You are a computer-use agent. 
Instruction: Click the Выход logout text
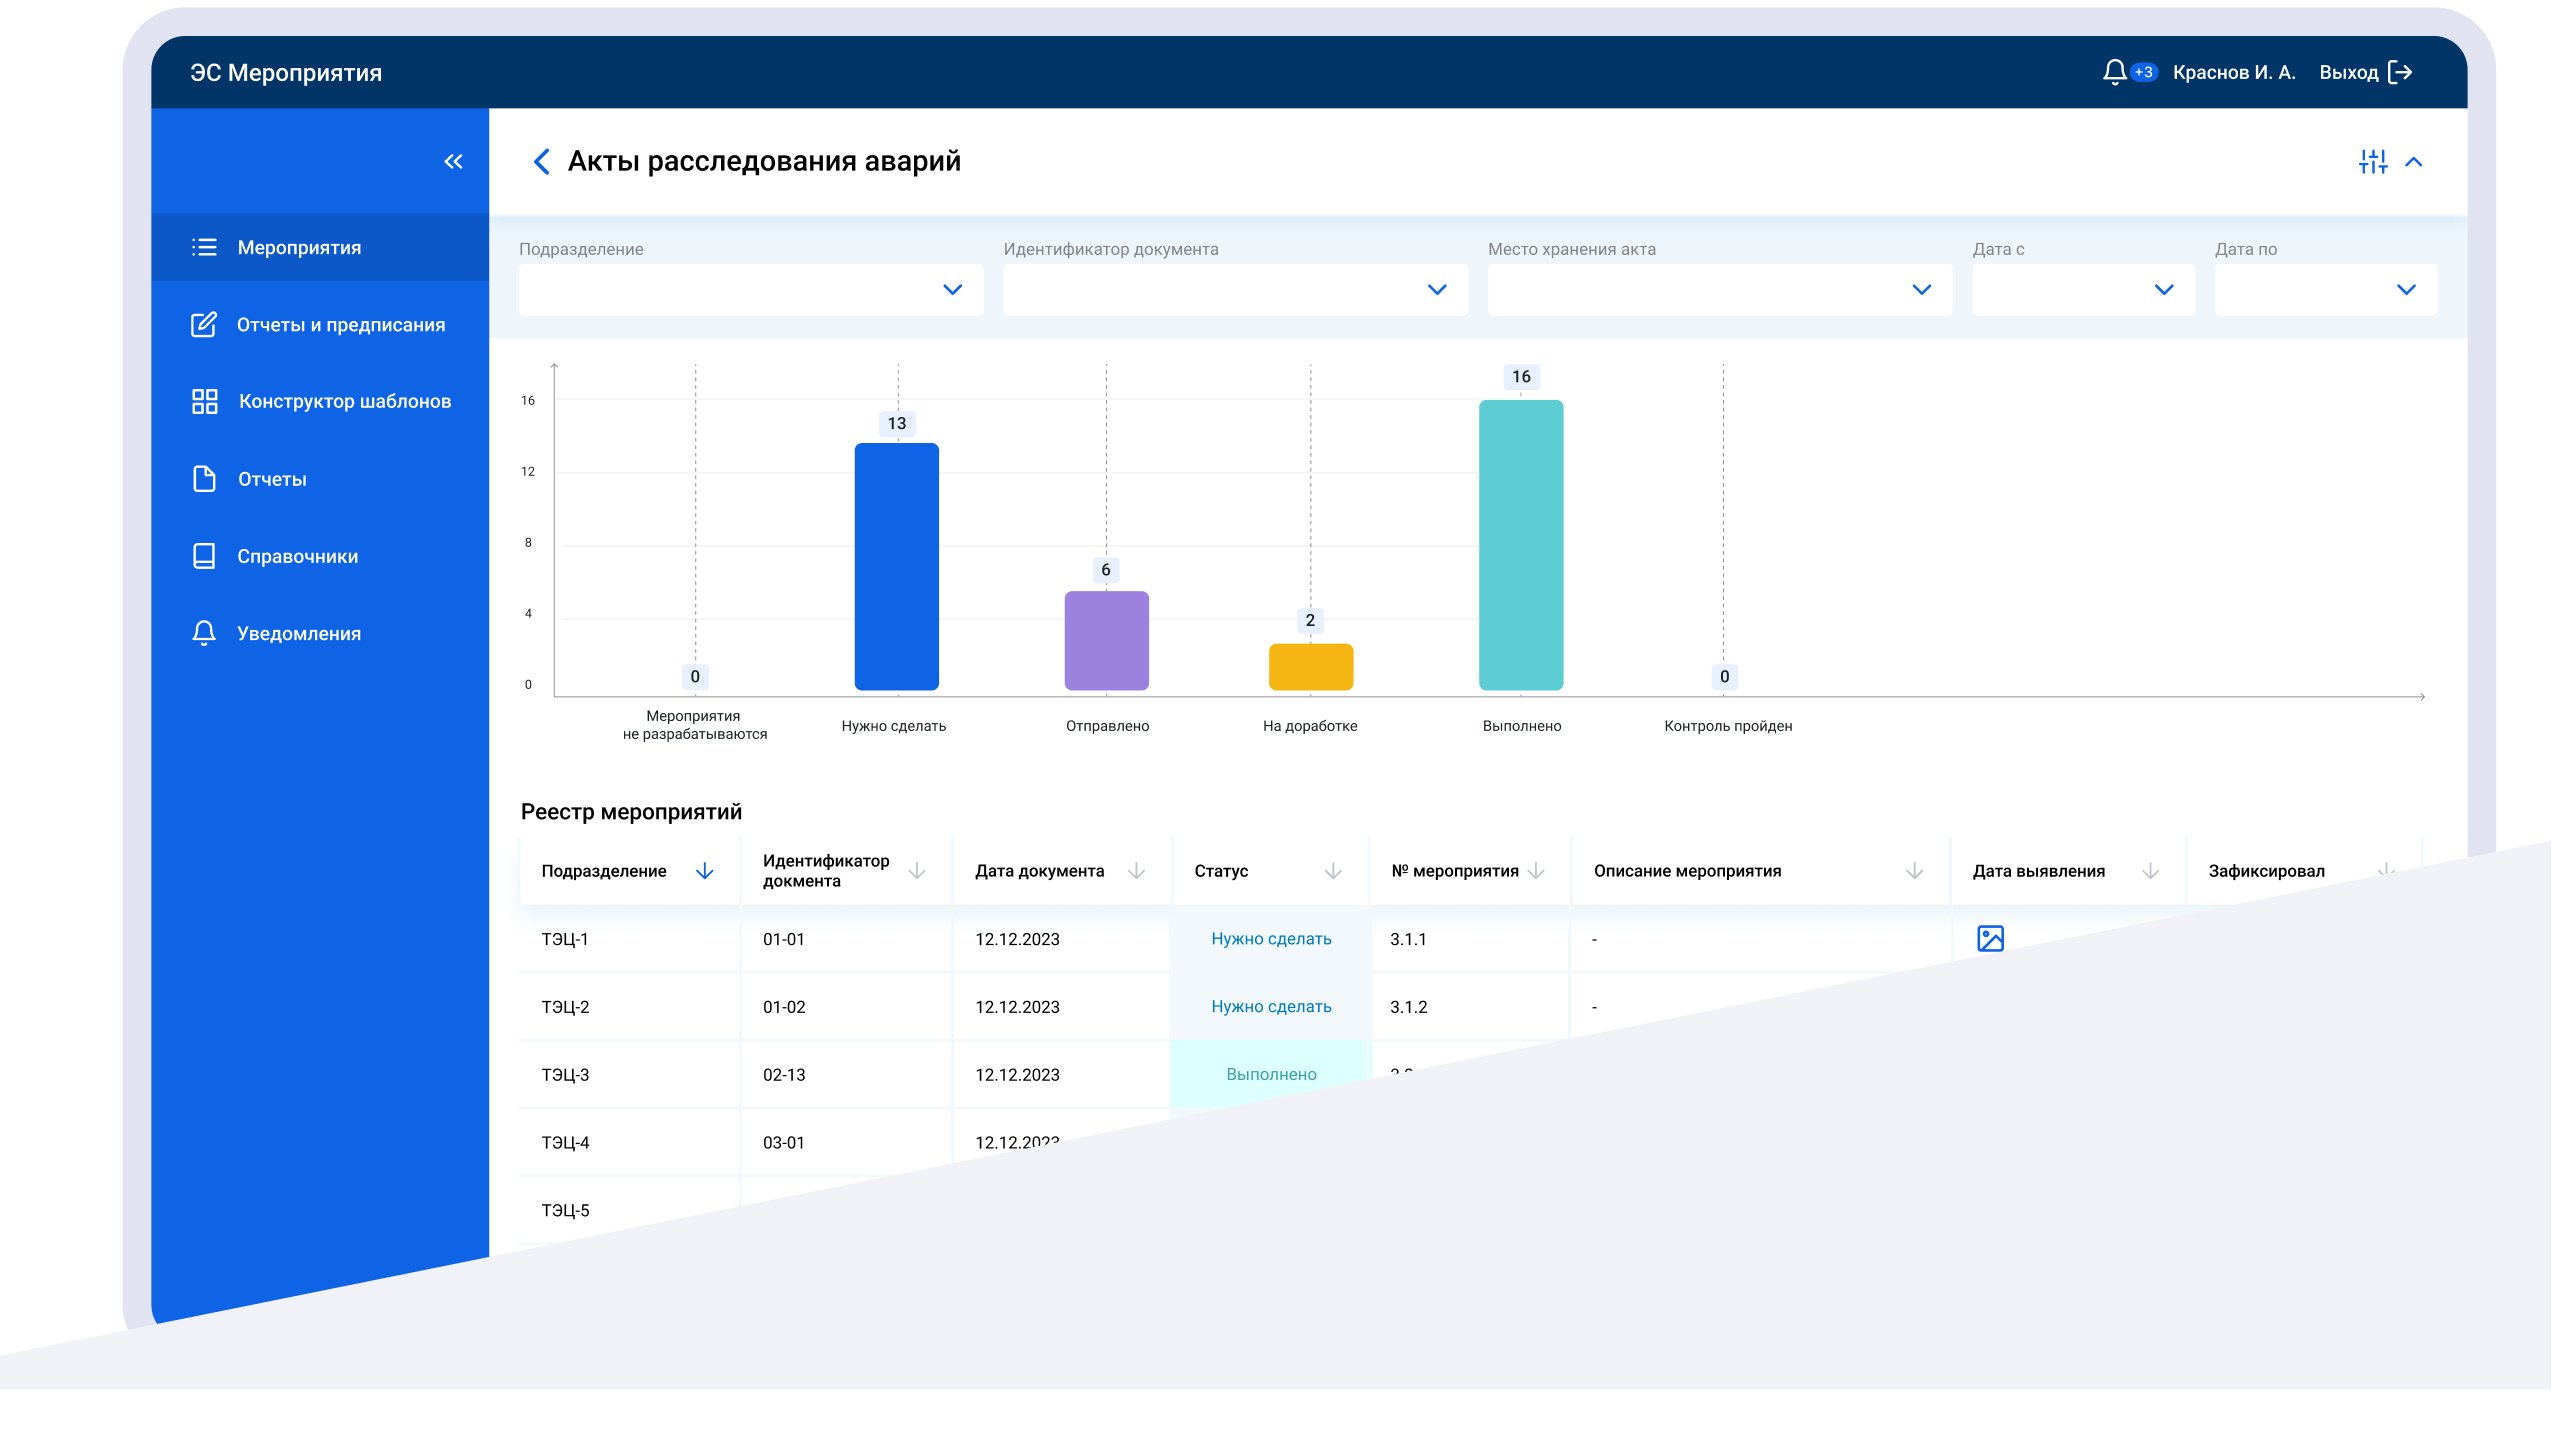(2348, 72)
